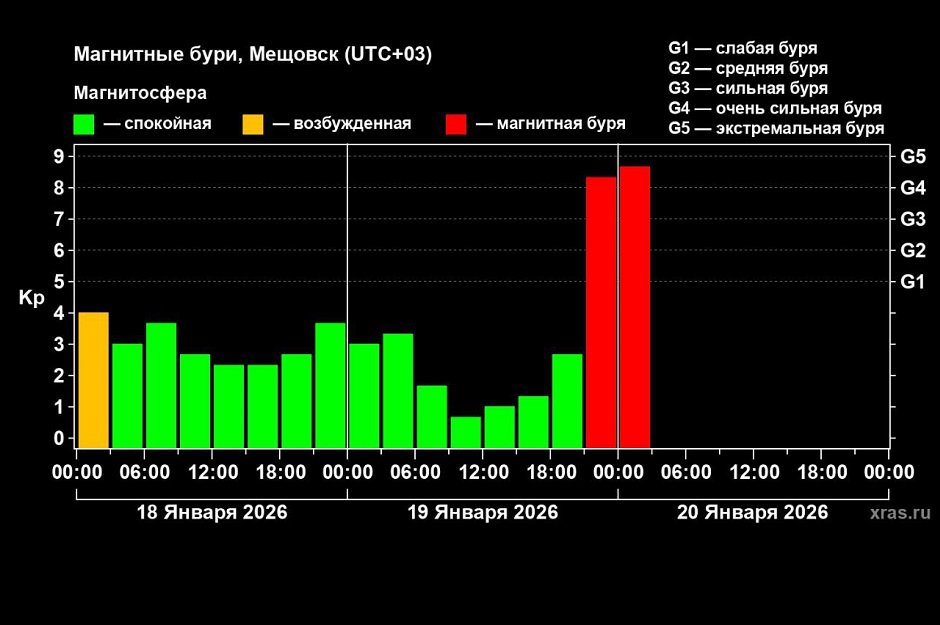Click the red 'магнитная буря' legend swatch
This screenshot has width=940, height=625.
456,124
